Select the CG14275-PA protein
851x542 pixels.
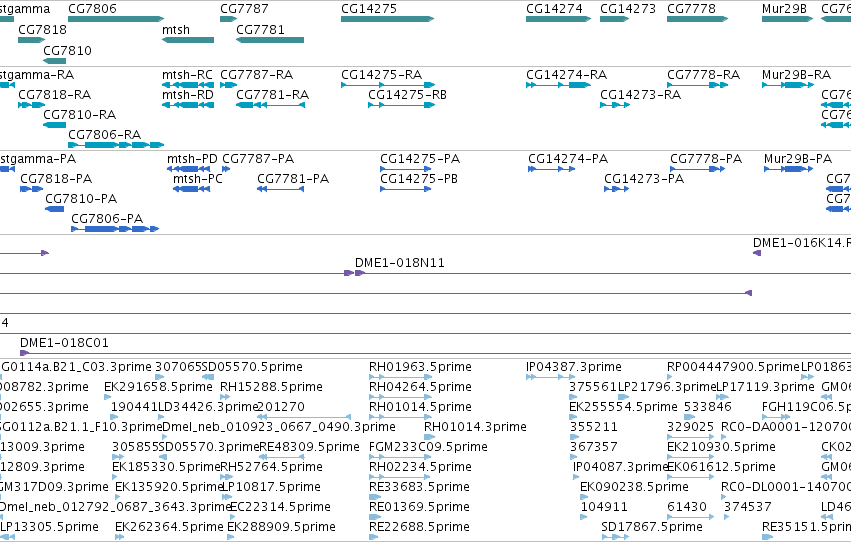tap(406, 169)
